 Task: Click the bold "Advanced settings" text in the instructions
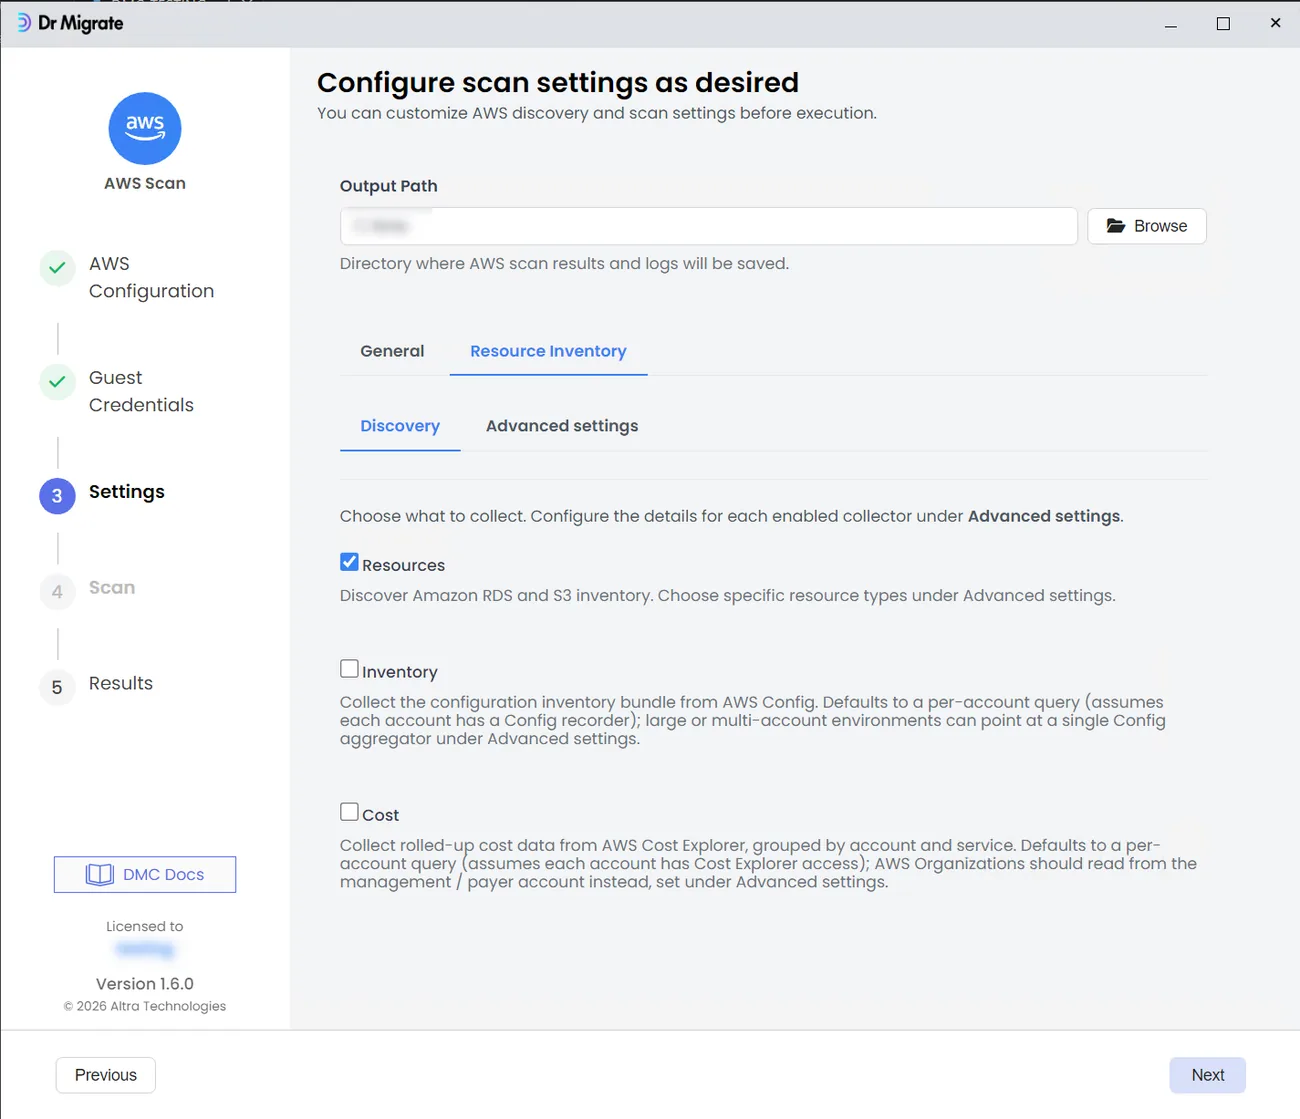(x=1044, y=516)
